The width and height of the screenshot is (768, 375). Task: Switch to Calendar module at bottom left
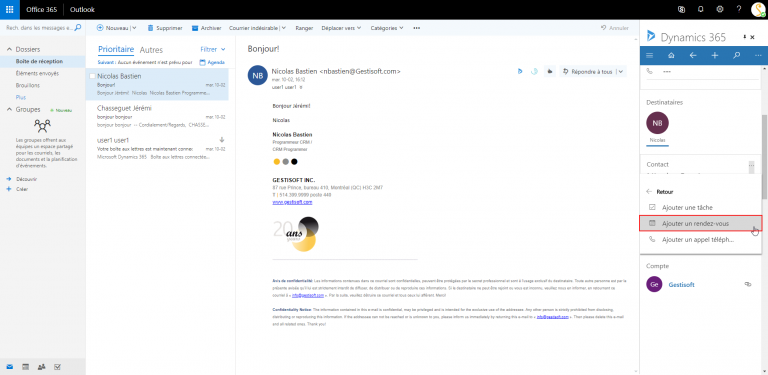26,366
